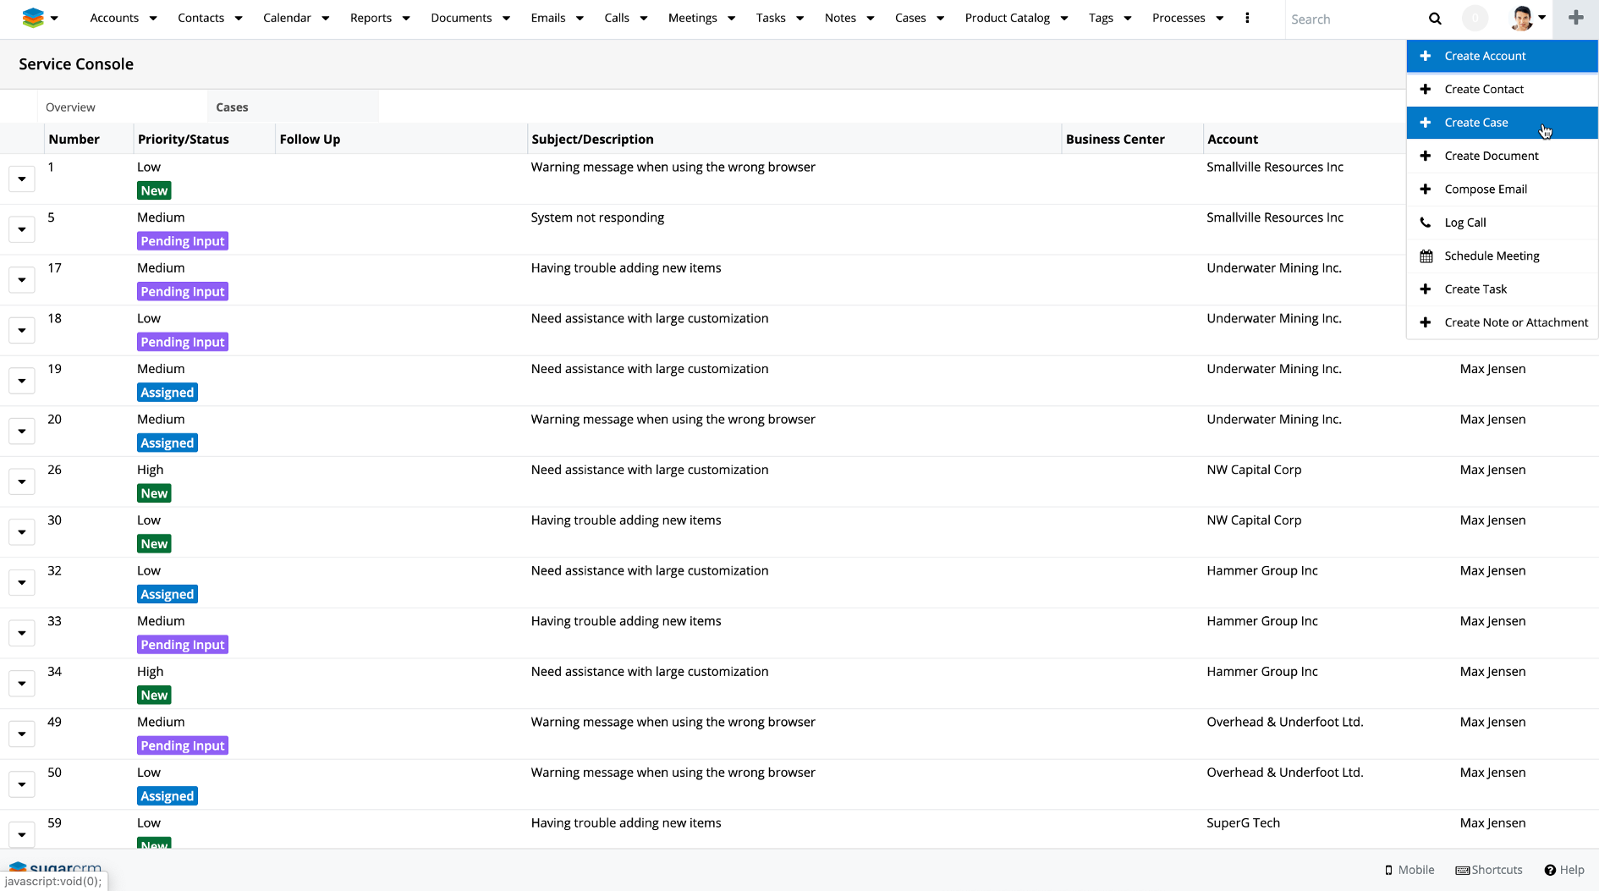Click the SugarCRM cube logo icon
Image resolution: width=1599 pixels, height=891 pixels.
pos(33,18)
